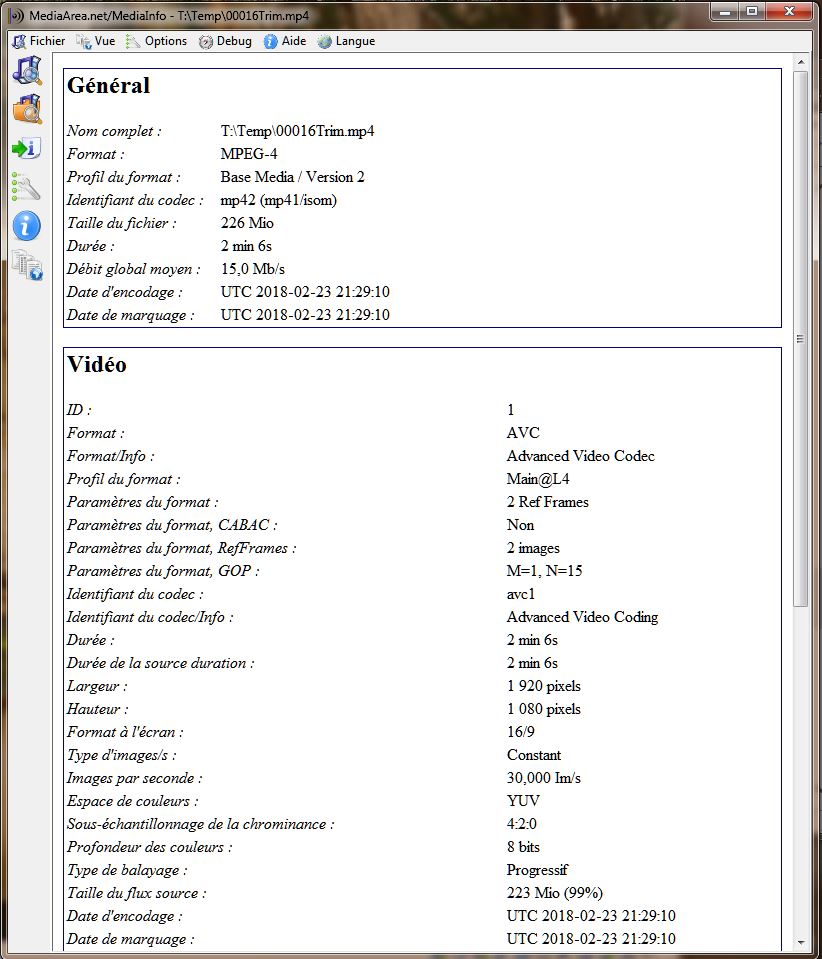Click the Type de balayage label
The height and width of the screenshot is (959, 822).
(x=127, y=870)
